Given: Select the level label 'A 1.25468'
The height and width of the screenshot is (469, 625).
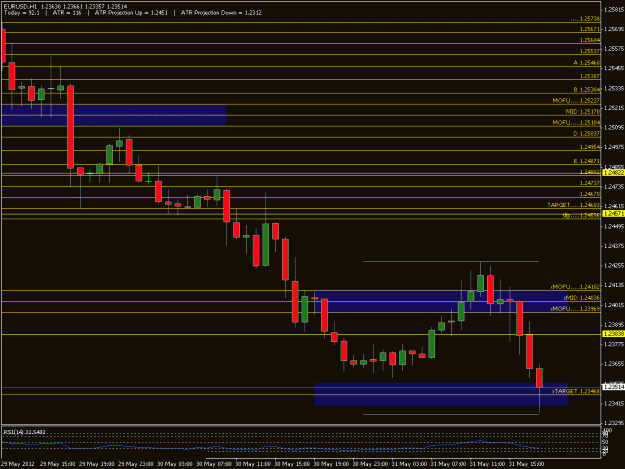Looking at the screenshot, I should click(x=586, y=63).
